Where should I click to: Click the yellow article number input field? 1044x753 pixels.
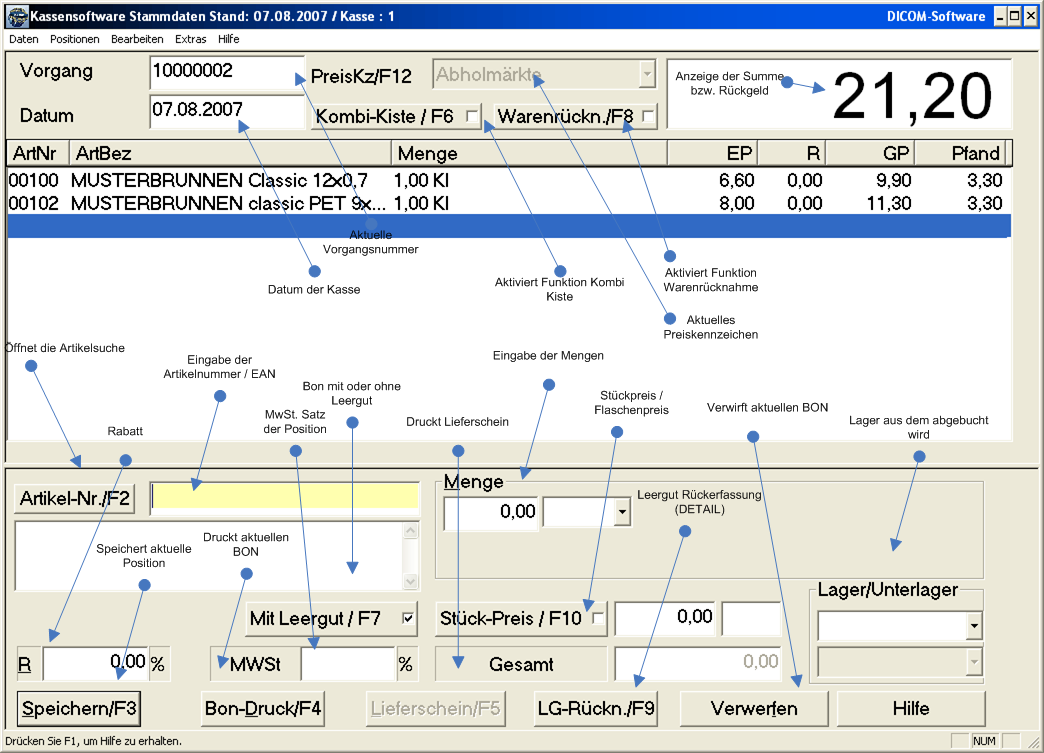284,497
